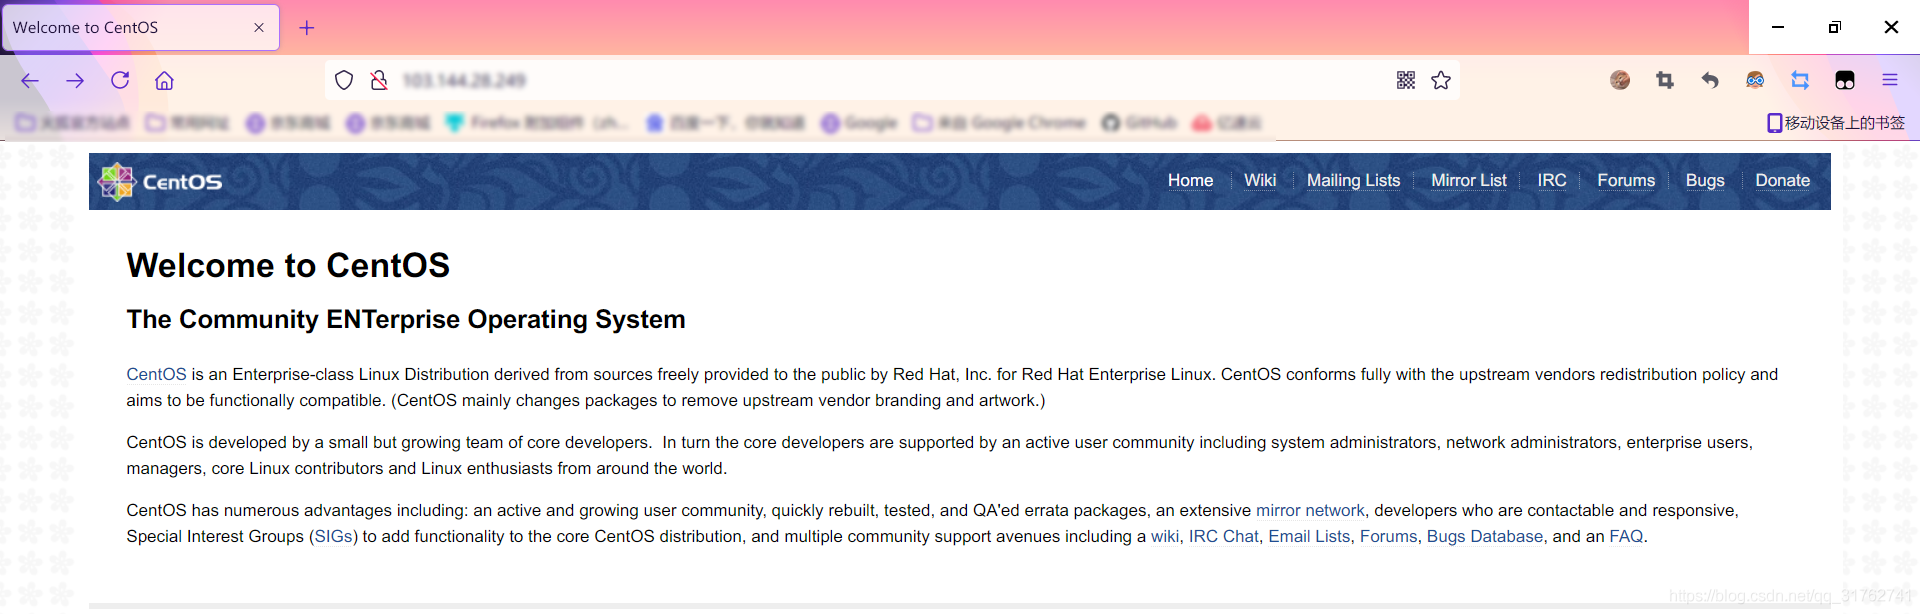The image size is (1920, 614).
Task: Click the CentOS logo in header
Action: [x=160, y=181]
